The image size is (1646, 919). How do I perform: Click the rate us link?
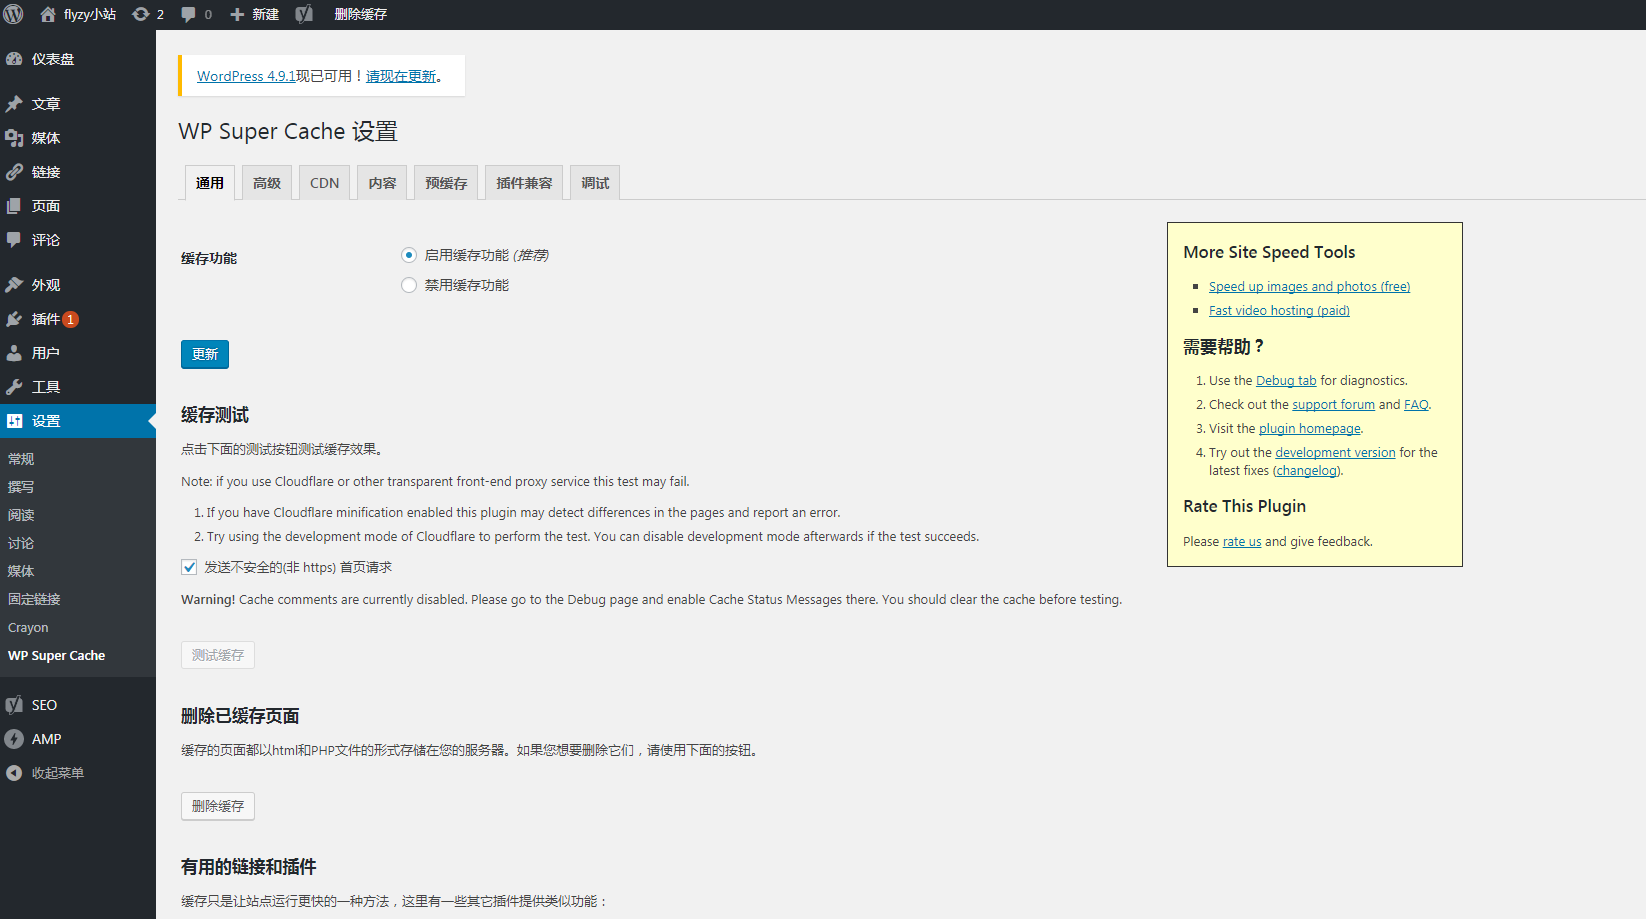[1242, 541]
